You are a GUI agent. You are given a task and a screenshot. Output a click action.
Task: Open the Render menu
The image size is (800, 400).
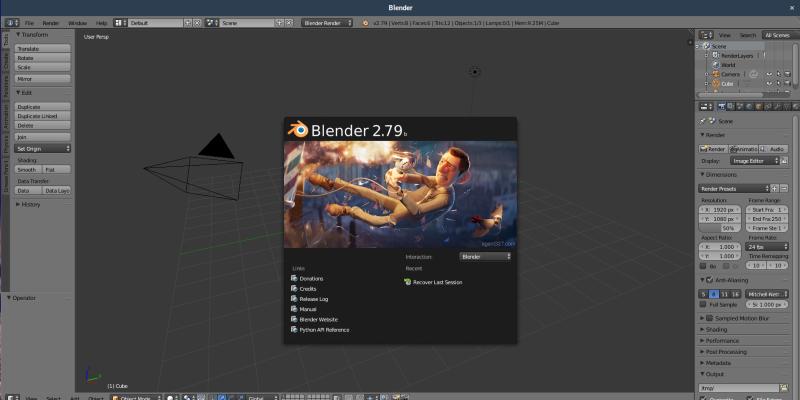(51, 22)
